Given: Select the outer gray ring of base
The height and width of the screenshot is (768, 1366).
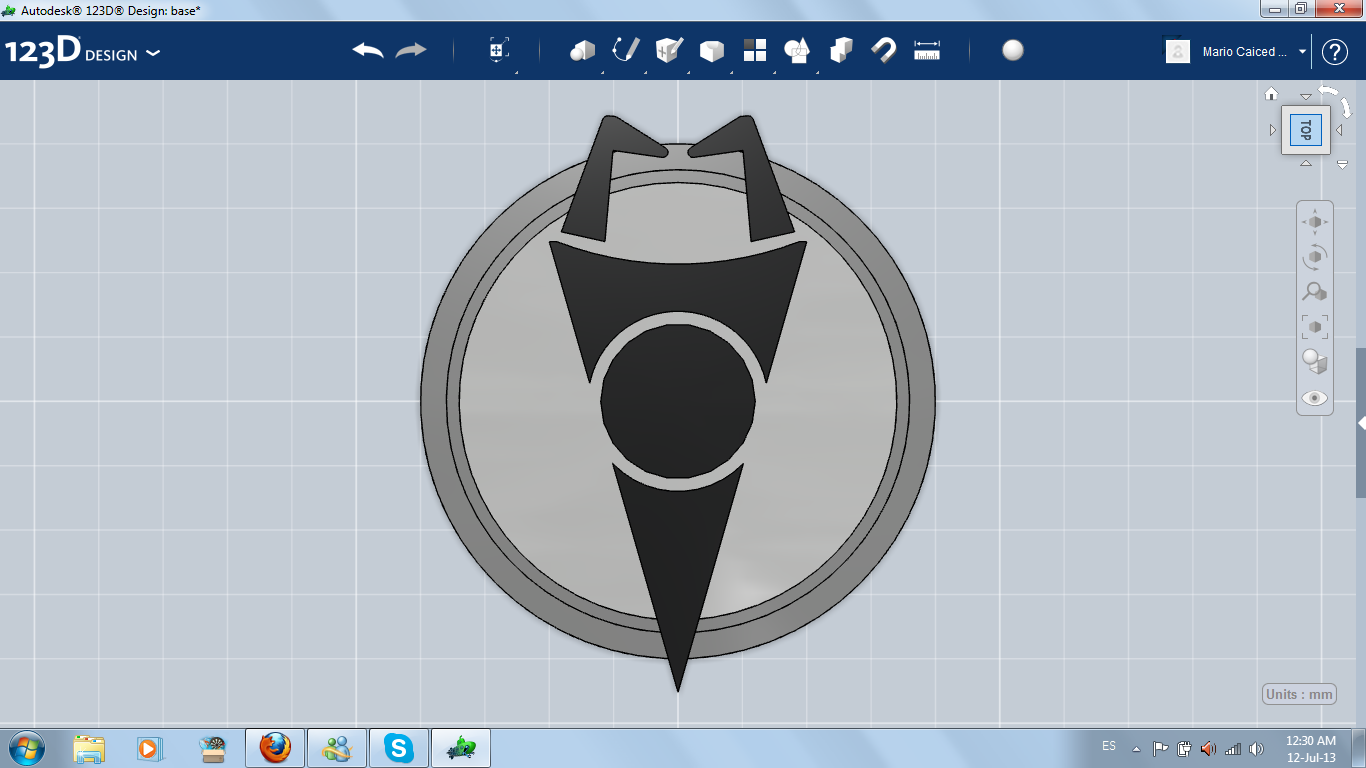Looking at the screenshot, I should click(x=436, y=400).
